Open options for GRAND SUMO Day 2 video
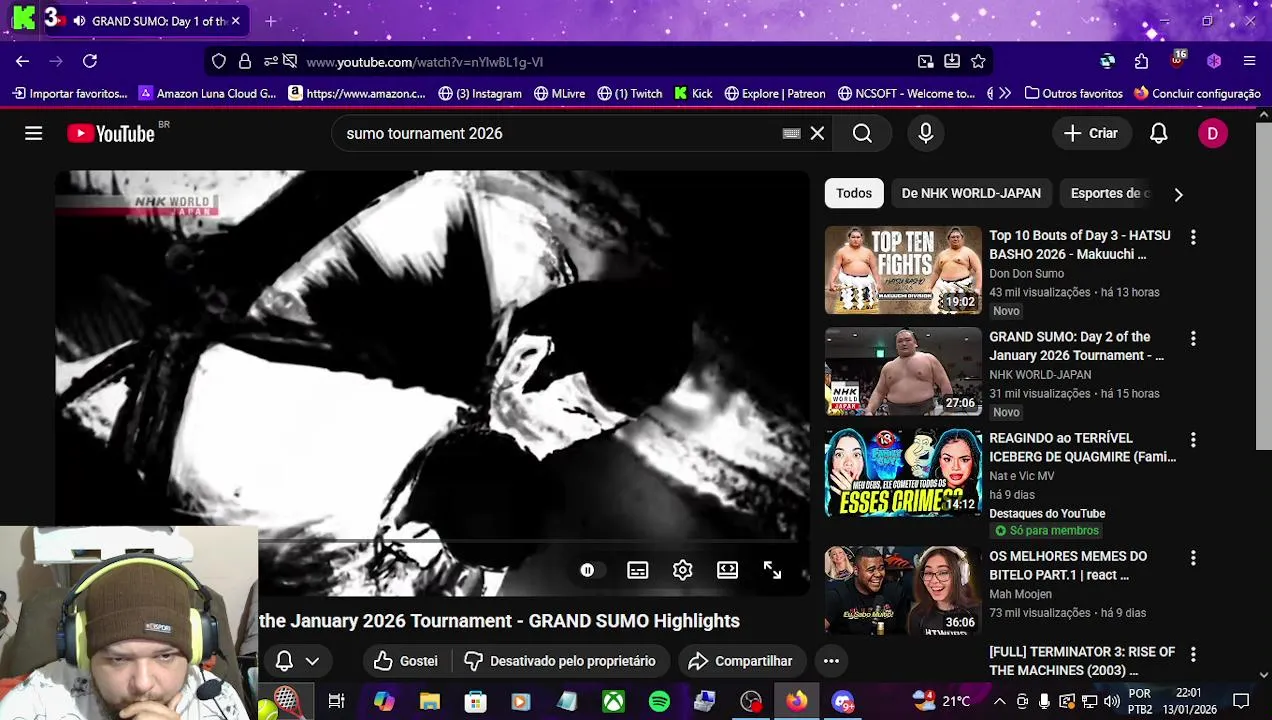This screenshot has height=720, width=1272. 1192,338
